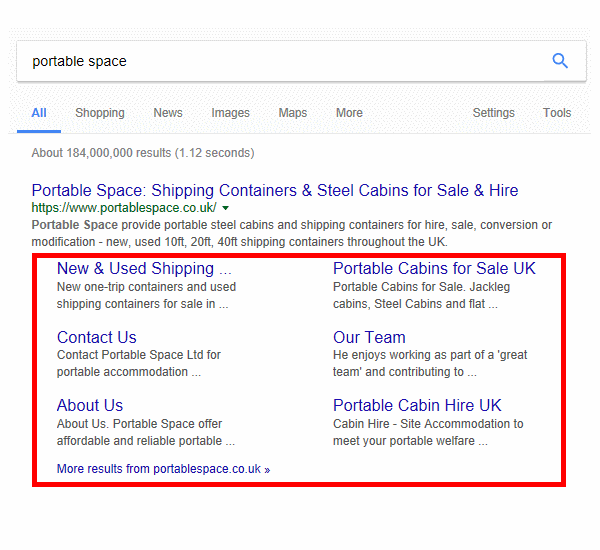Image resolution: width=600 pixels, height=550 pixels.
Task: Open the search Tools menu
Action: [x=557, y=113]
